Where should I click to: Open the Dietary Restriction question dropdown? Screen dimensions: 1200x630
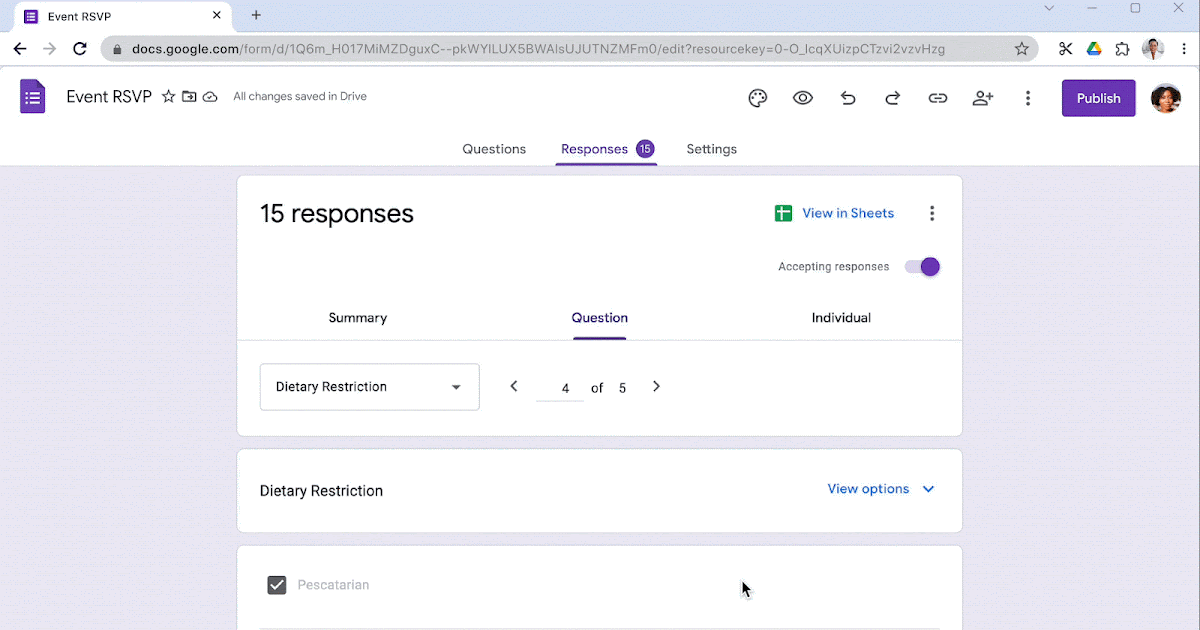point(369,387)
